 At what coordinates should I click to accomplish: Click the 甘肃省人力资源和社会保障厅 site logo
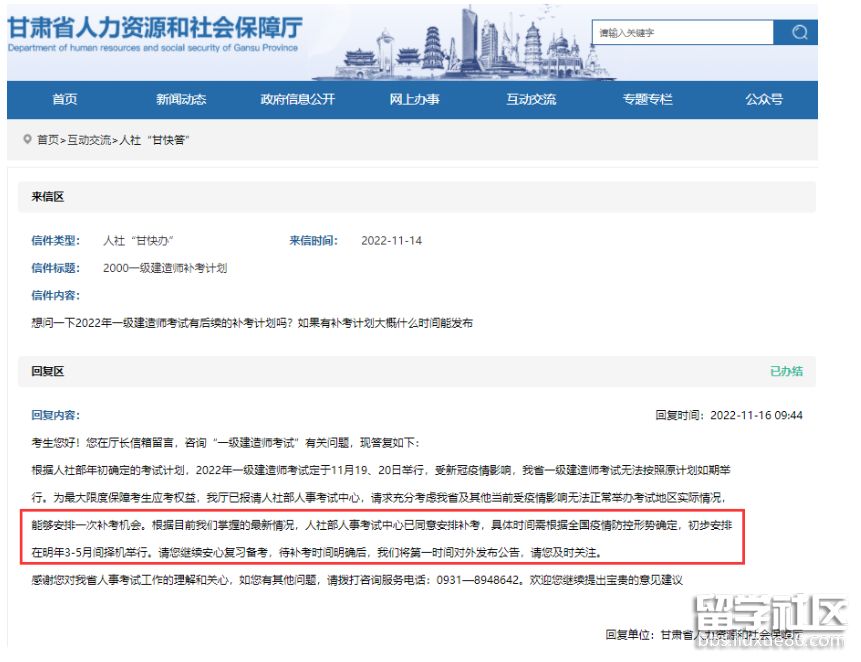pos(155,33)
